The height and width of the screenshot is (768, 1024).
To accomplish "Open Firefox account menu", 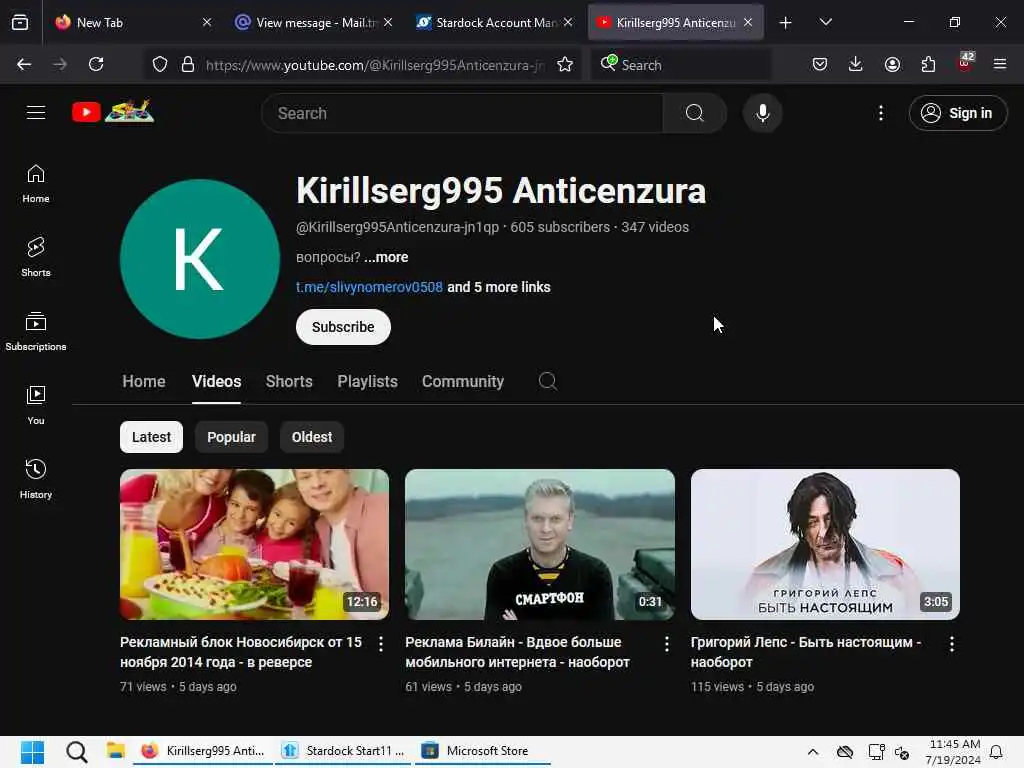I will tap(892, 64).
